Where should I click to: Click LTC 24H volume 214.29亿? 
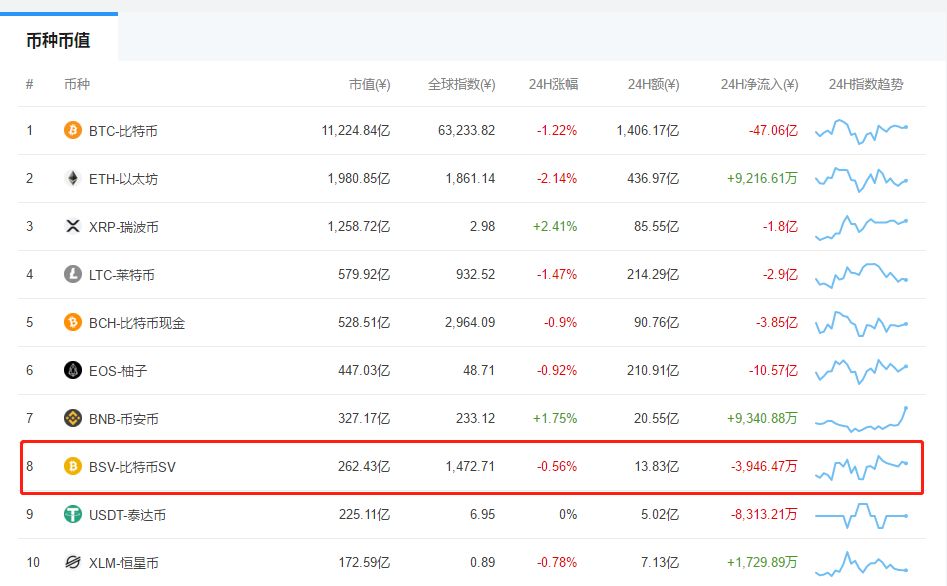653,274
